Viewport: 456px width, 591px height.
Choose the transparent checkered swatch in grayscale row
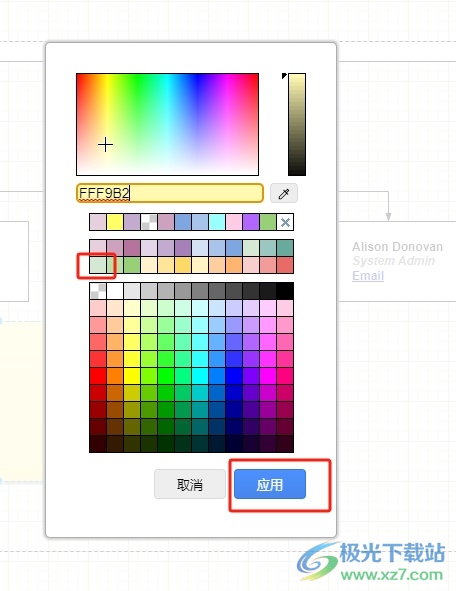point(98,291)
